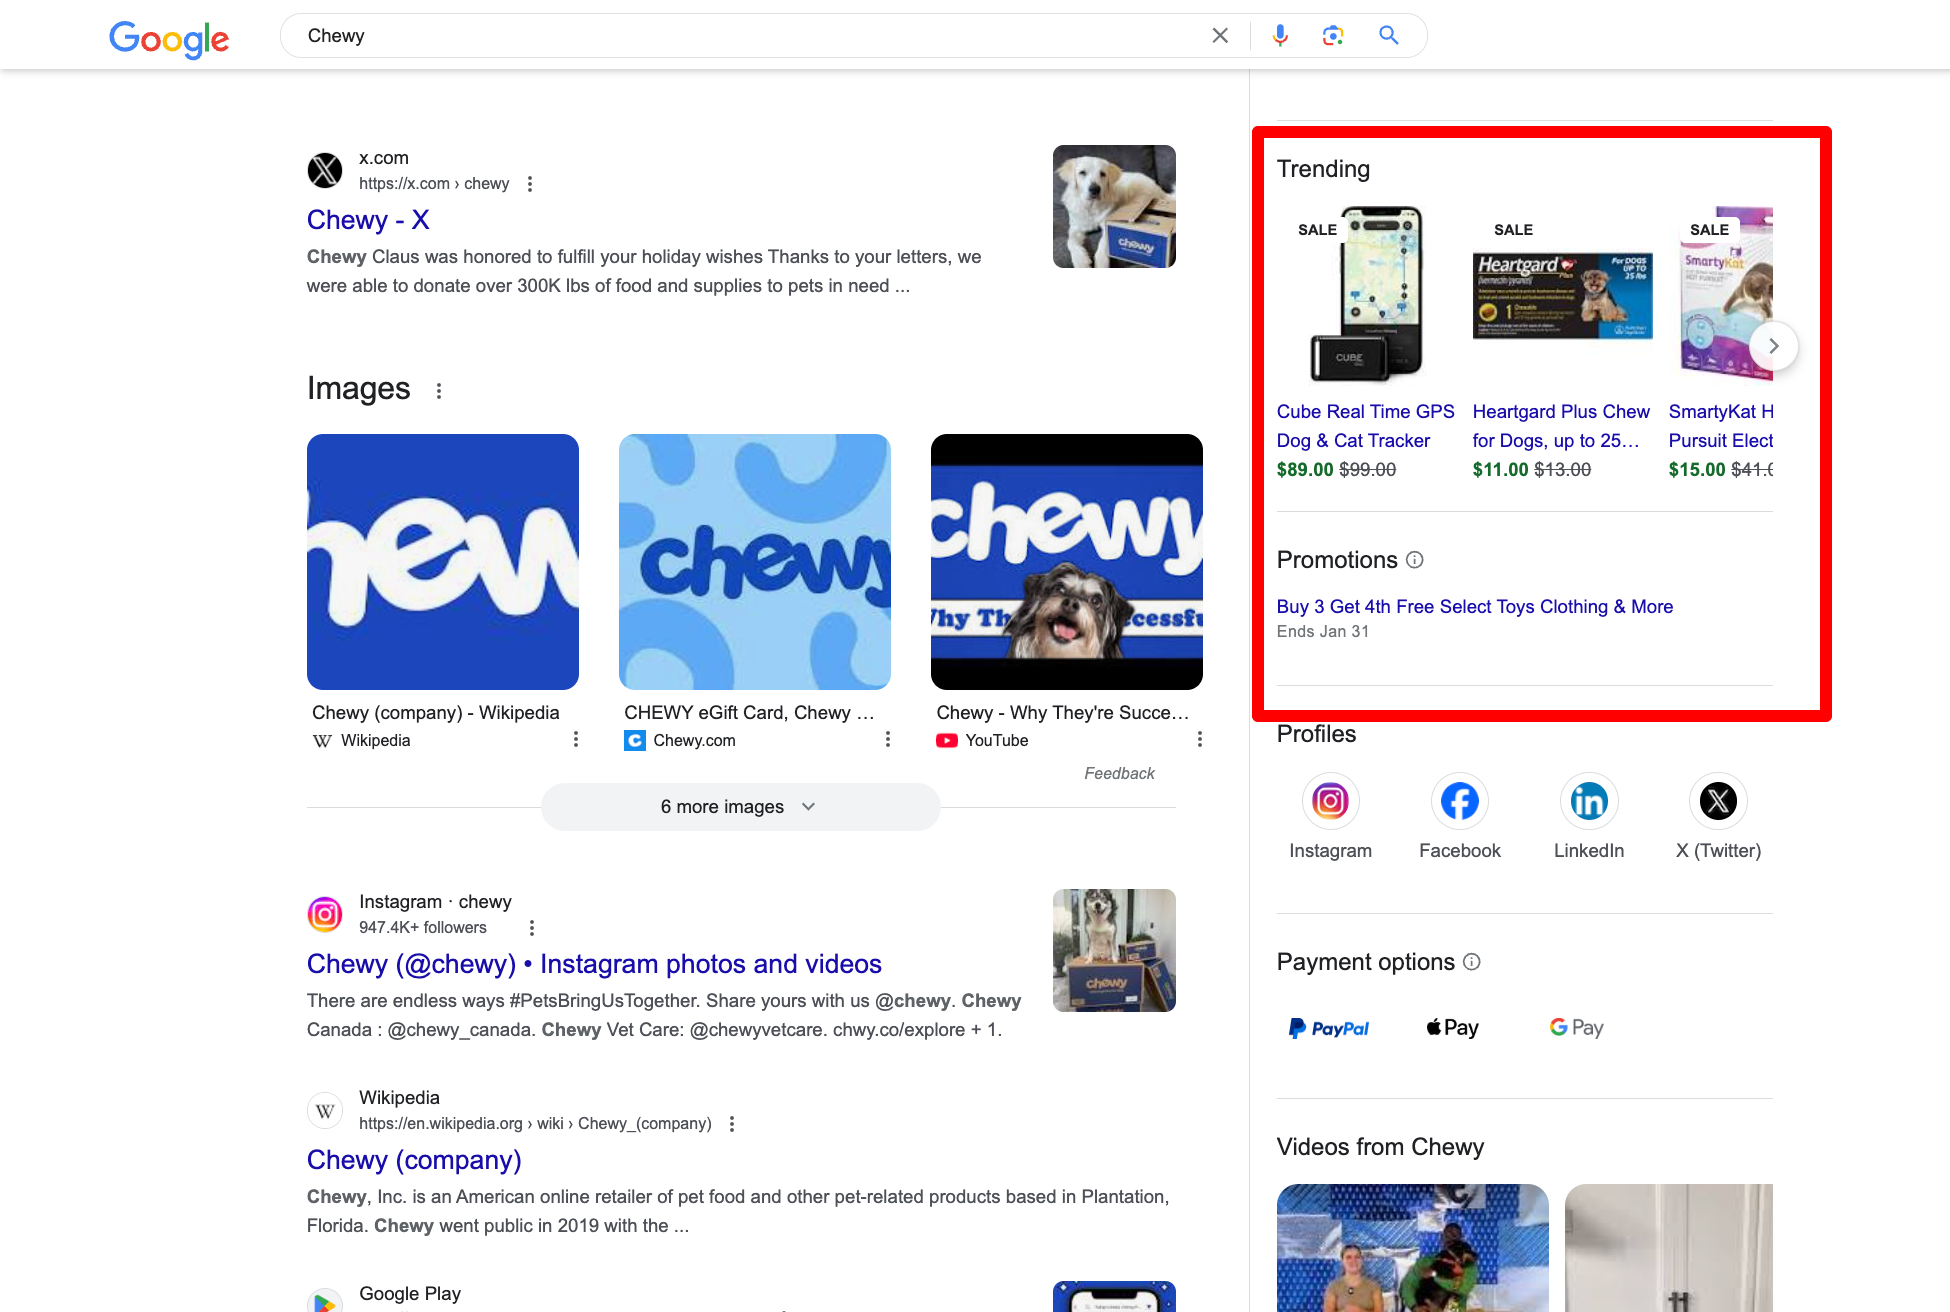This screenshot has width=1950, height=1312.
Task: Open the three-dot menu on the Wikipedia result
Action: pyautogui.click(x=731, y=1123)
